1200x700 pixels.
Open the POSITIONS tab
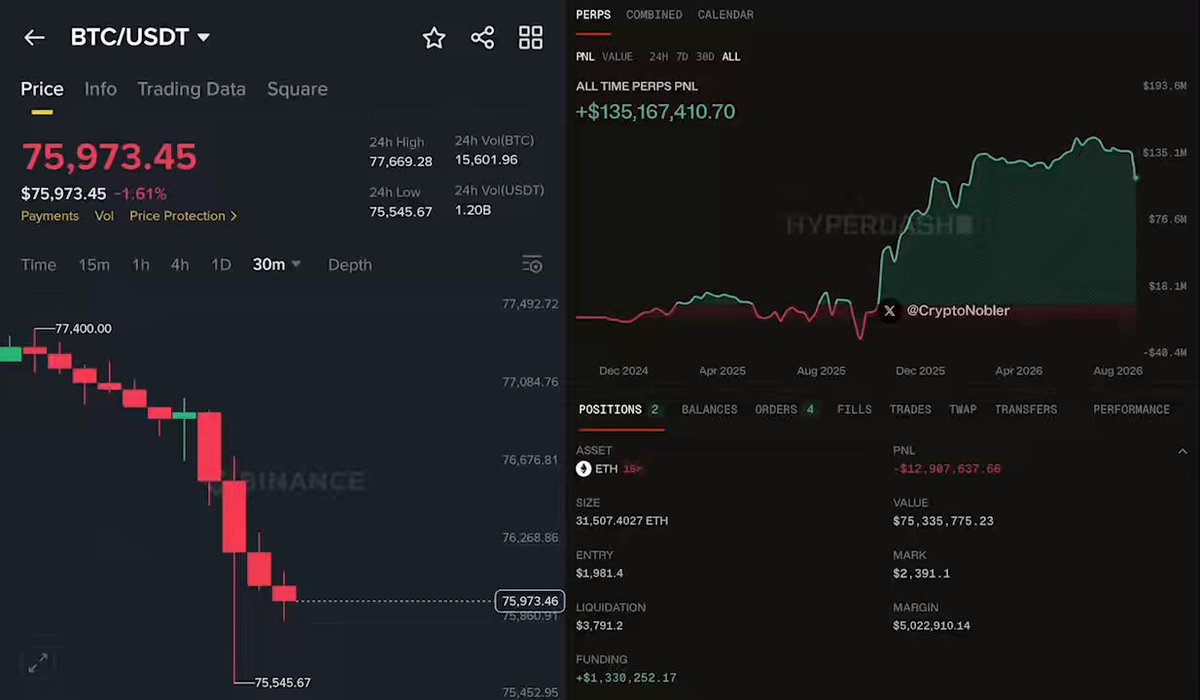pos(620,410)
